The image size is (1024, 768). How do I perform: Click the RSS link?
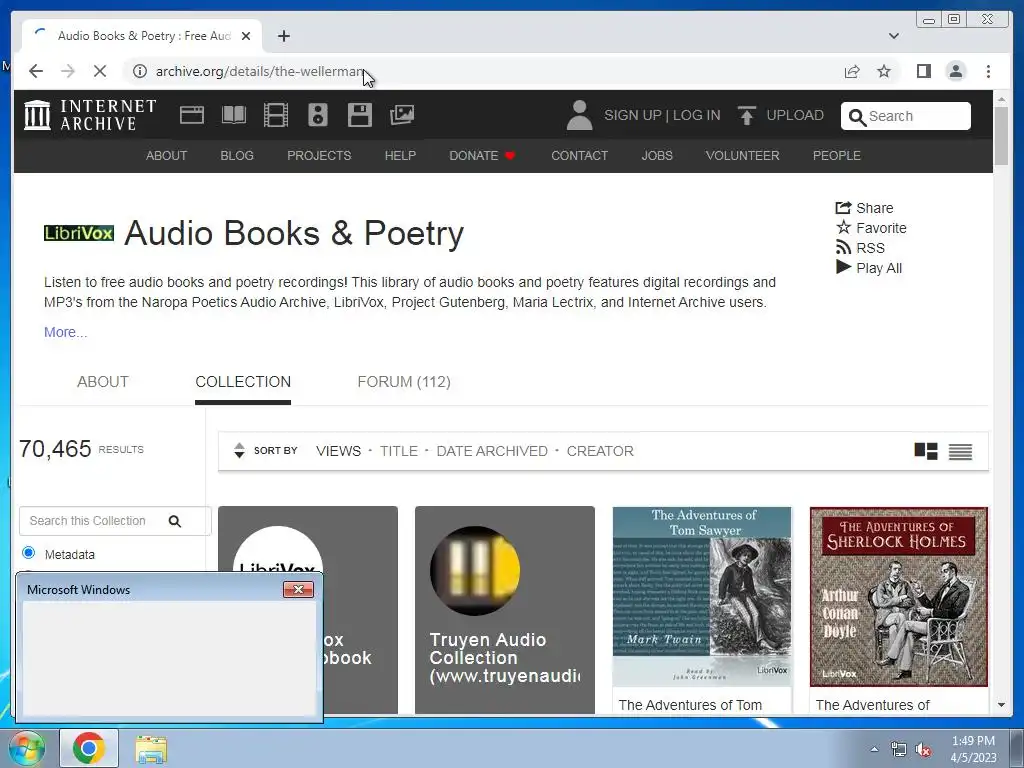click(859, 248)
